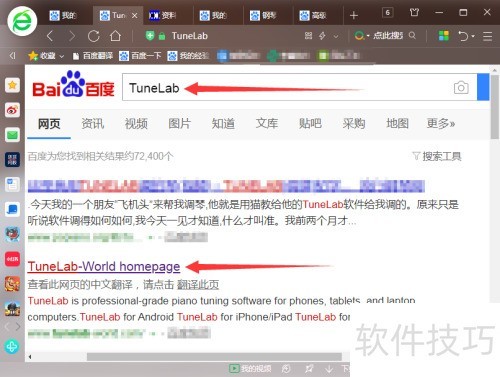Click the camera image search icon
Image resolution: width=500 pixels, height=377 pixels.
pos(461,87)
